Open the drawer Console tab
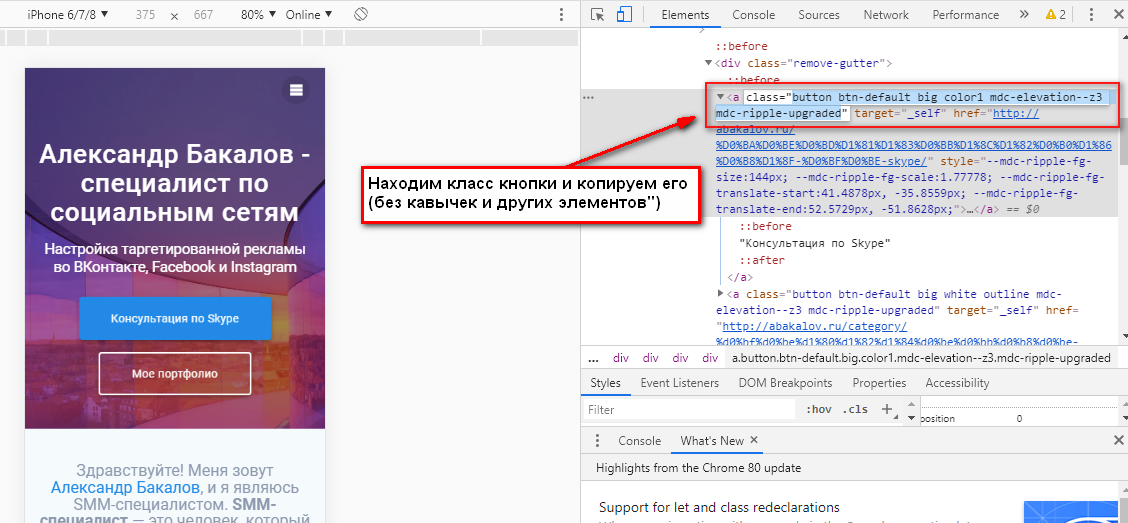This screenshot has height=523, width=1128. click(x=640, y=441)
